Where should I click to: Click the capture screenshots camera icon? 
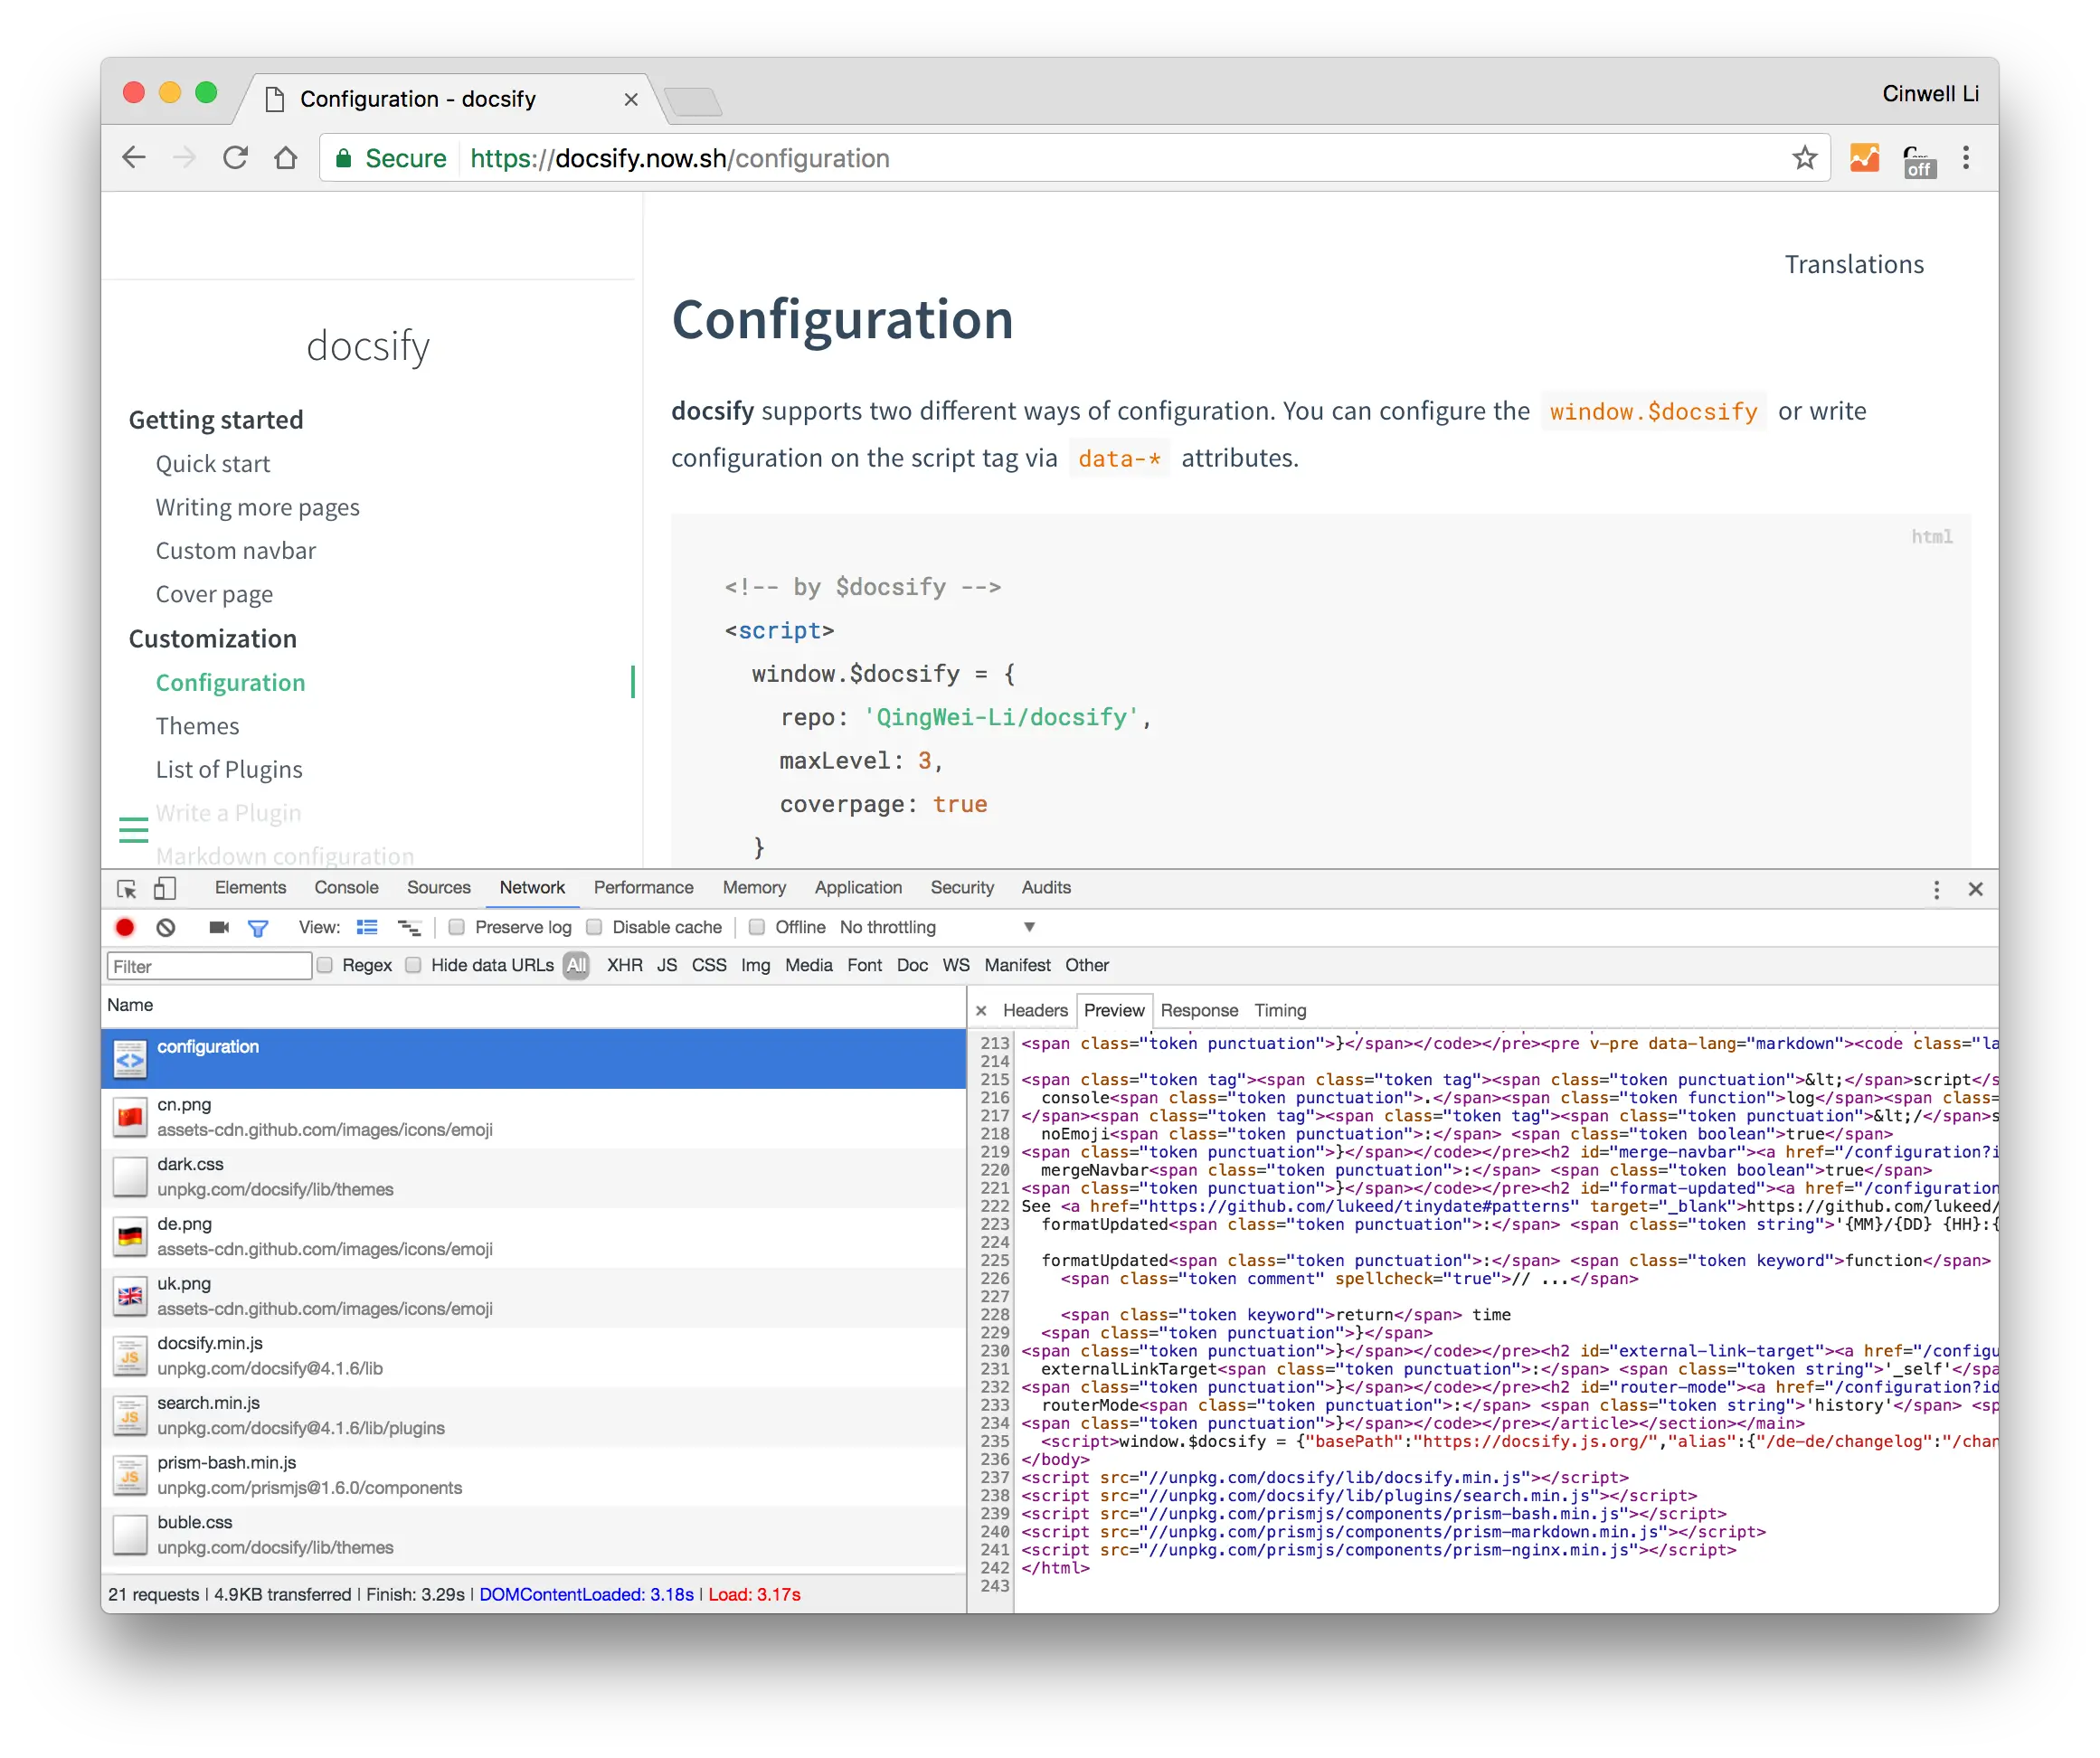pos(219,927)
